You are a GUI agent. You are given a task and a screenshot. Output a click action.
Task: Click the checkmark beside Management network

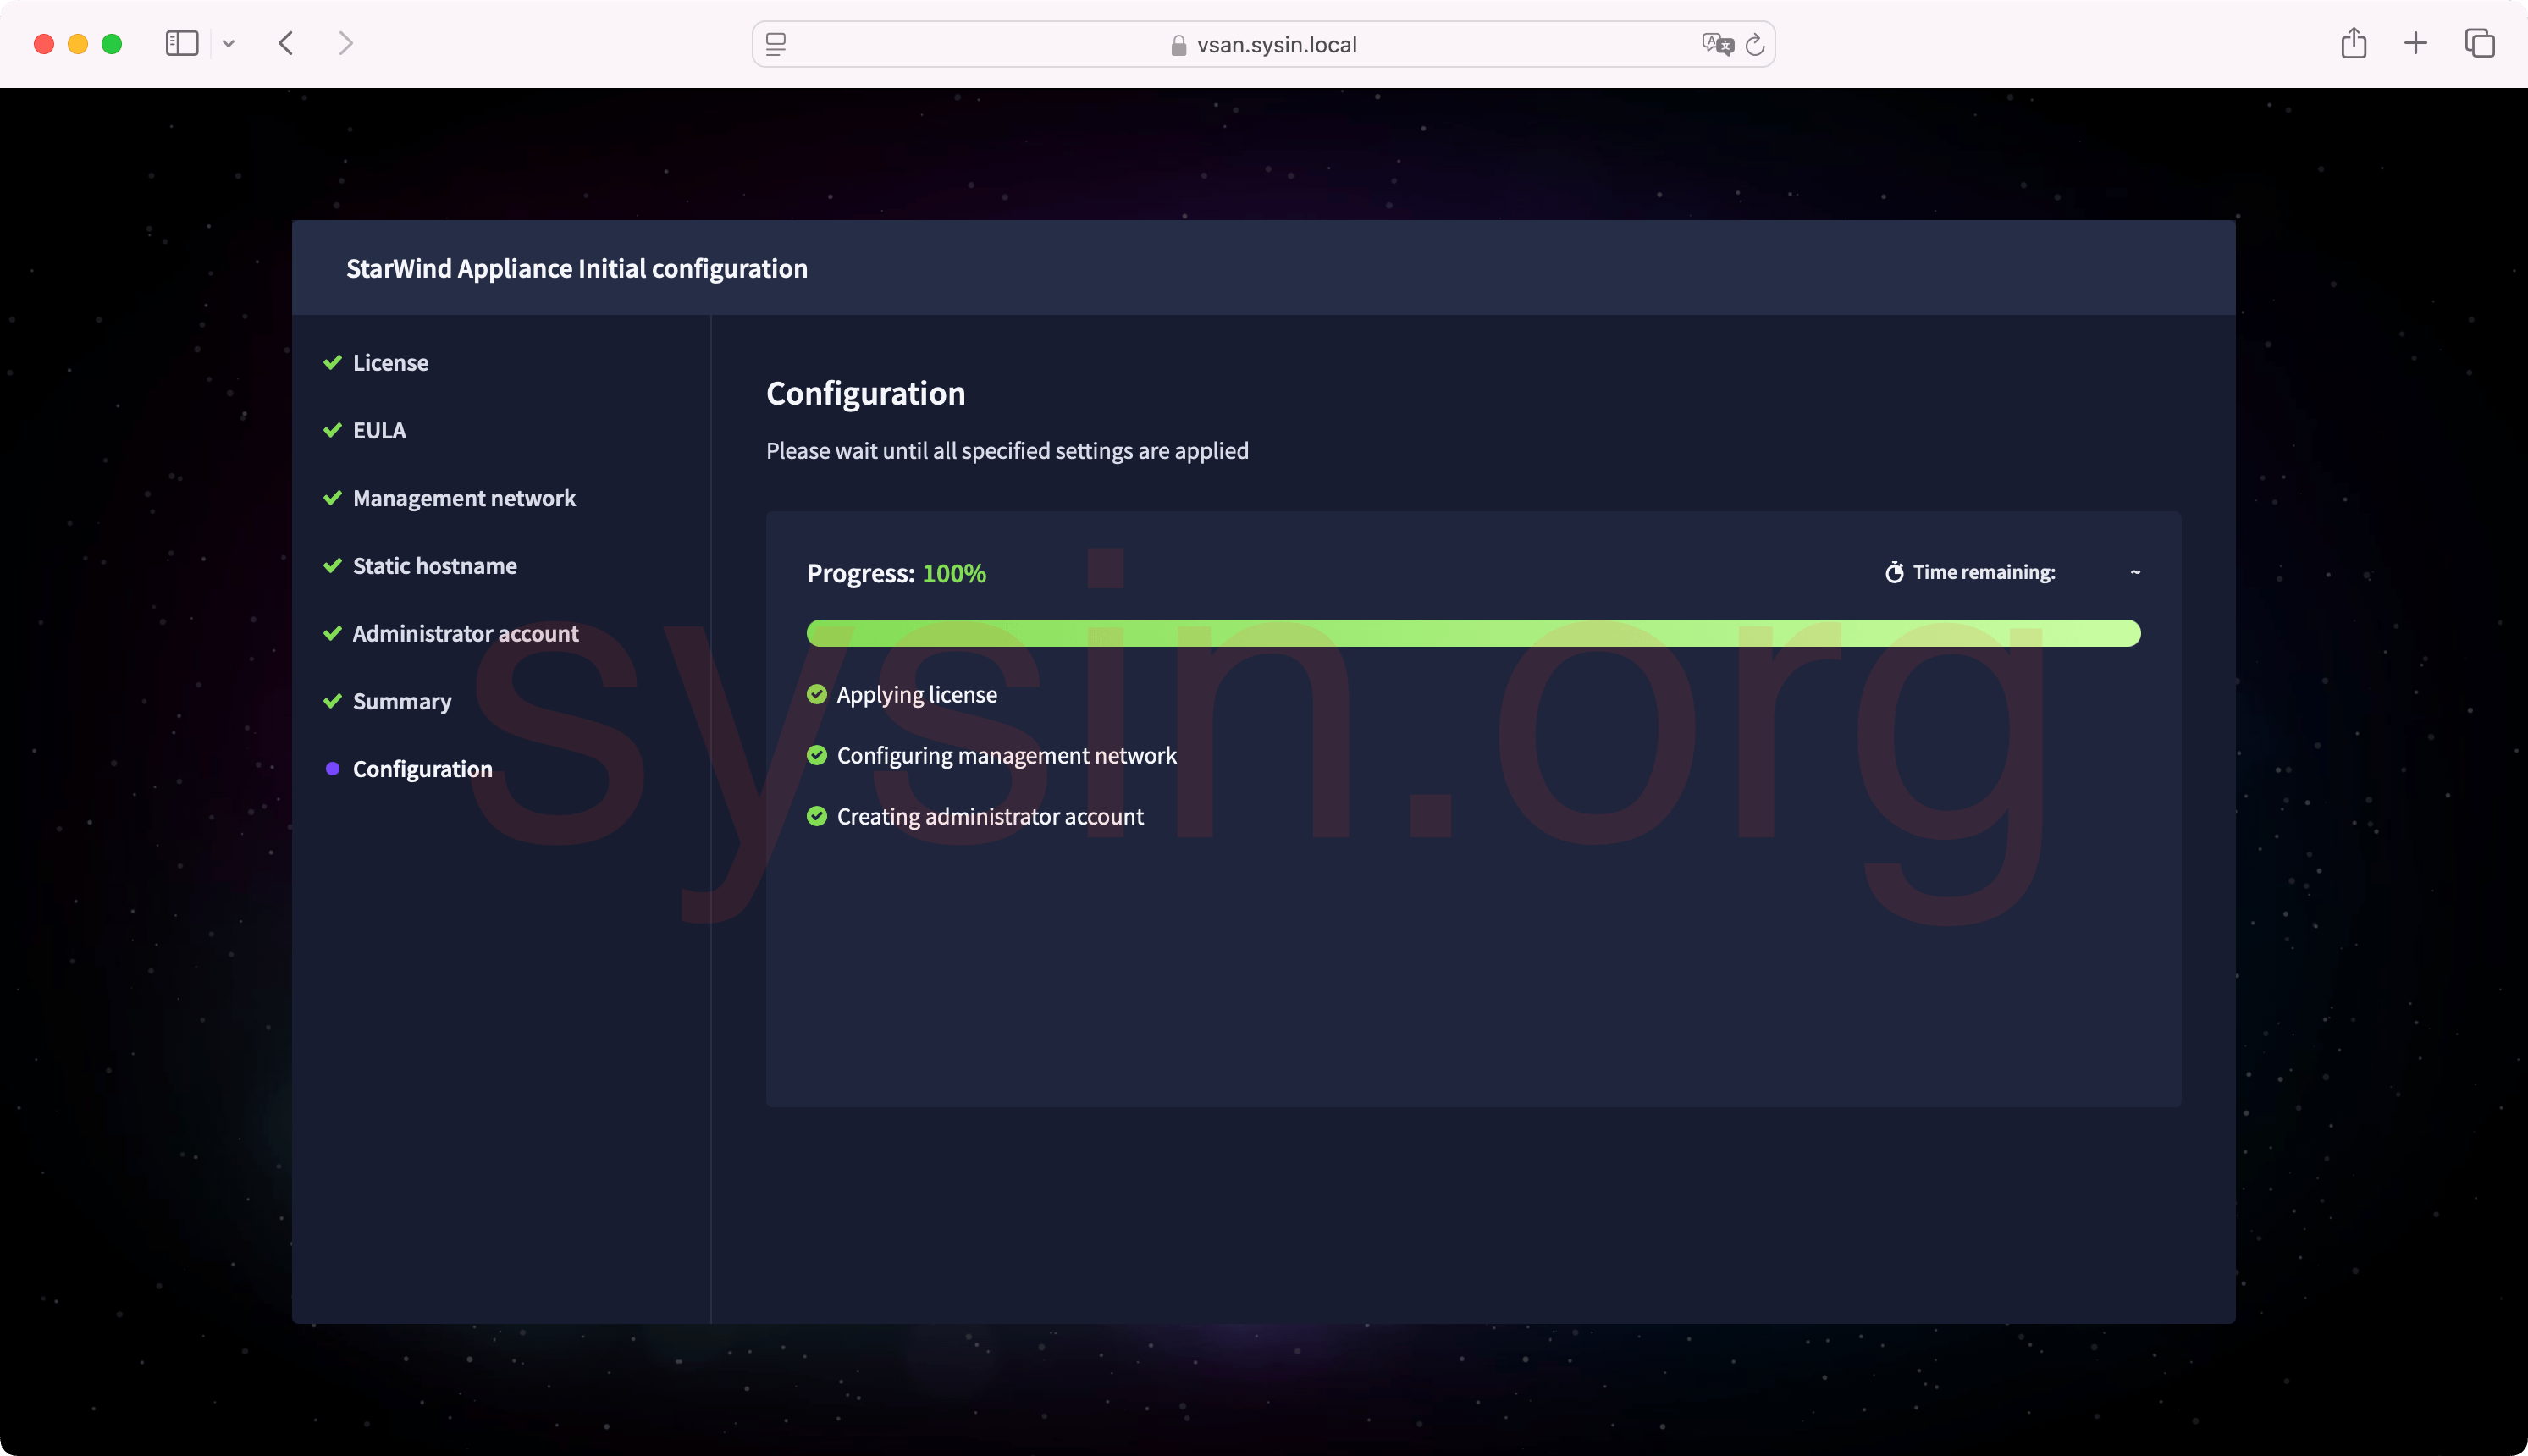point(333,498)
